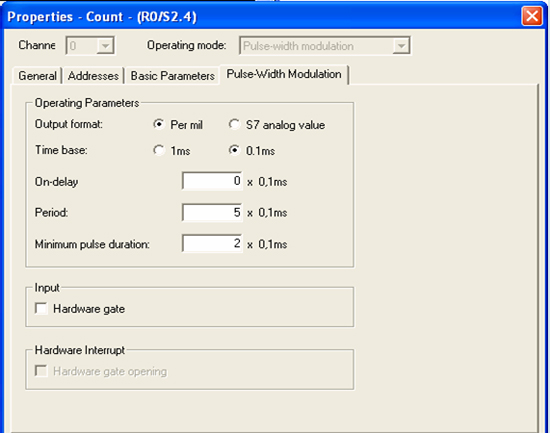The width and height of the screenshot is (550, 433).
Task: Edit the Minimum pulse duration field
Action: click(212, 243)
